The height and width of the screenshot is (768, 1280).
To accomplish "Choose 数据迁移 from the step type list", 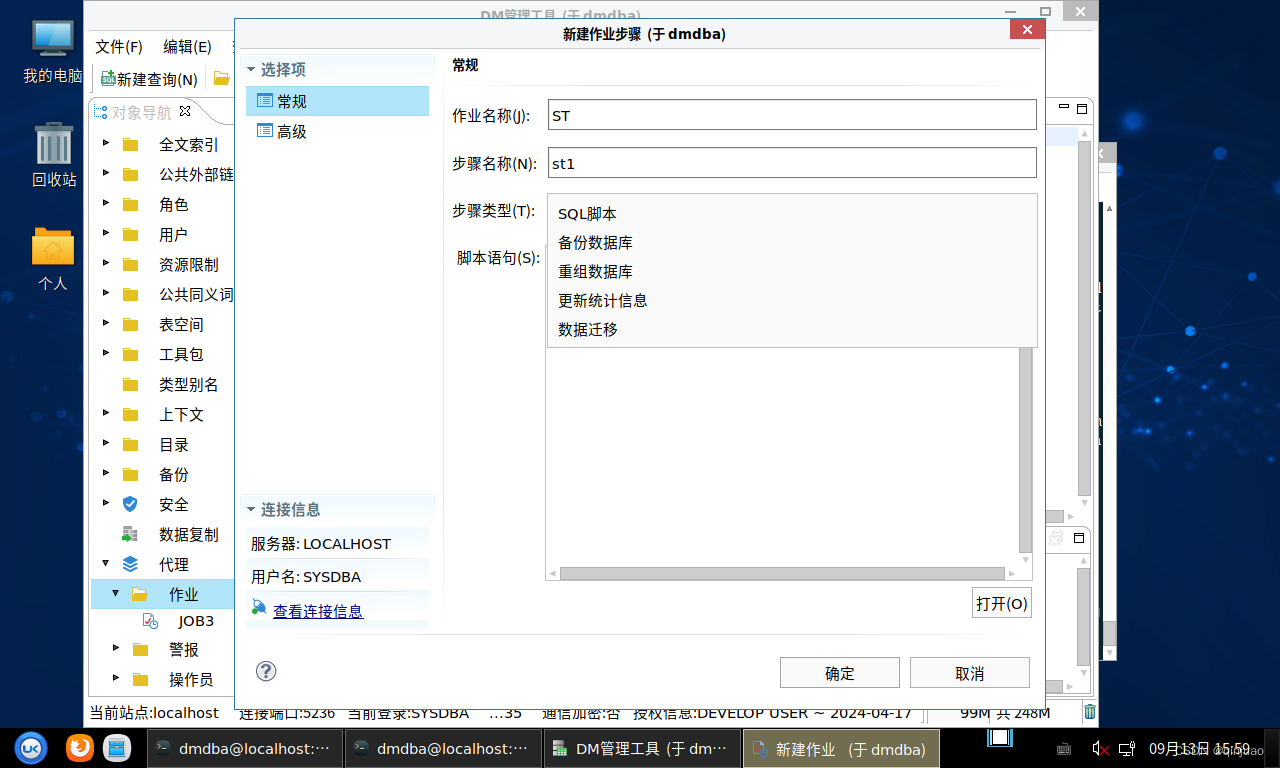I will (791, 329).
